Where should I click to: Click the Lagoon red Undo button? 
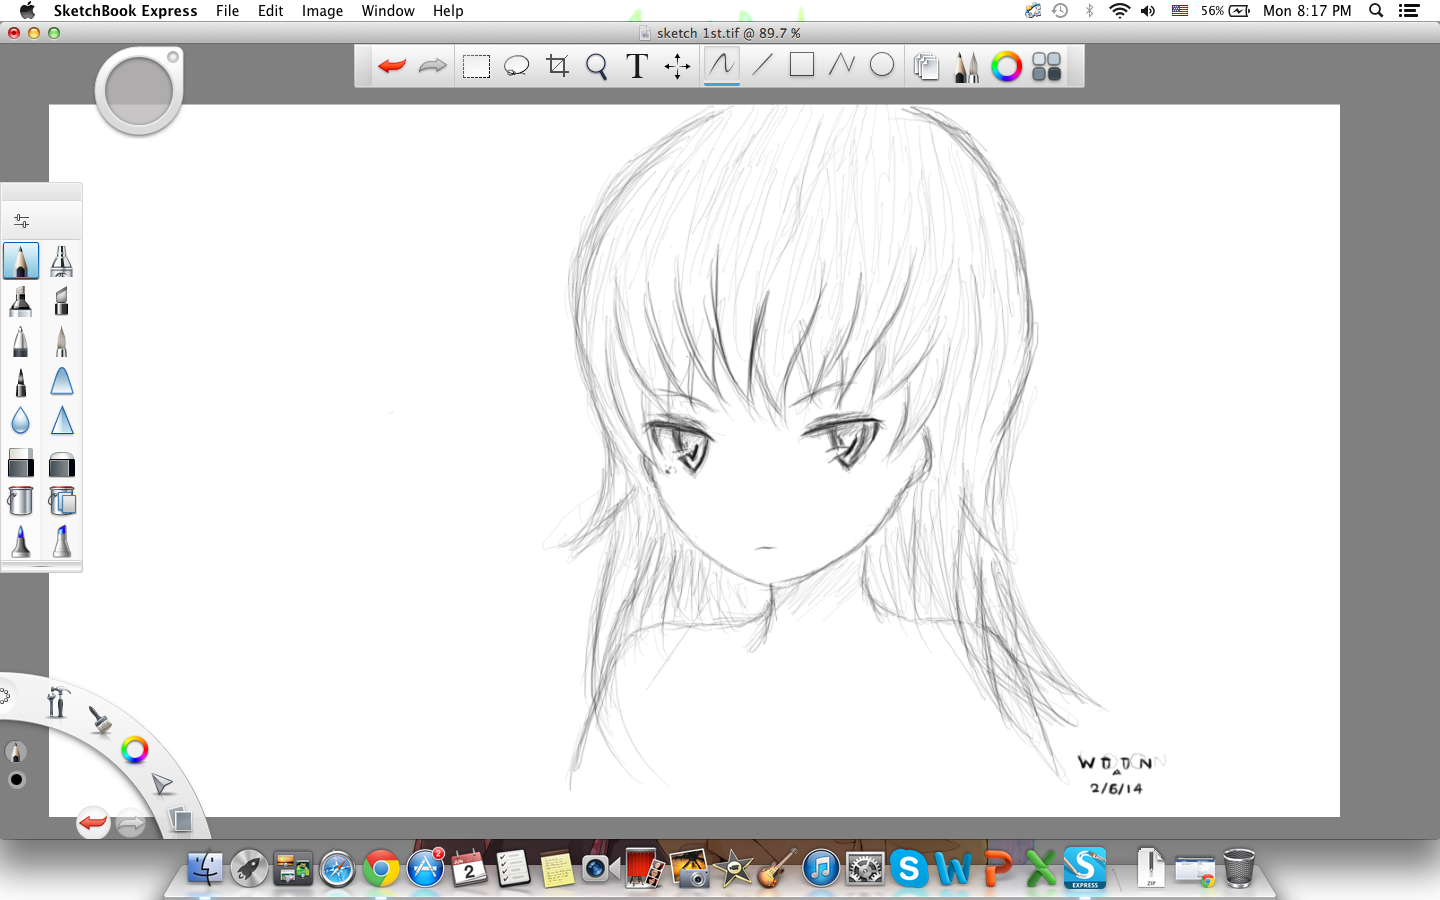click(93, 823)
